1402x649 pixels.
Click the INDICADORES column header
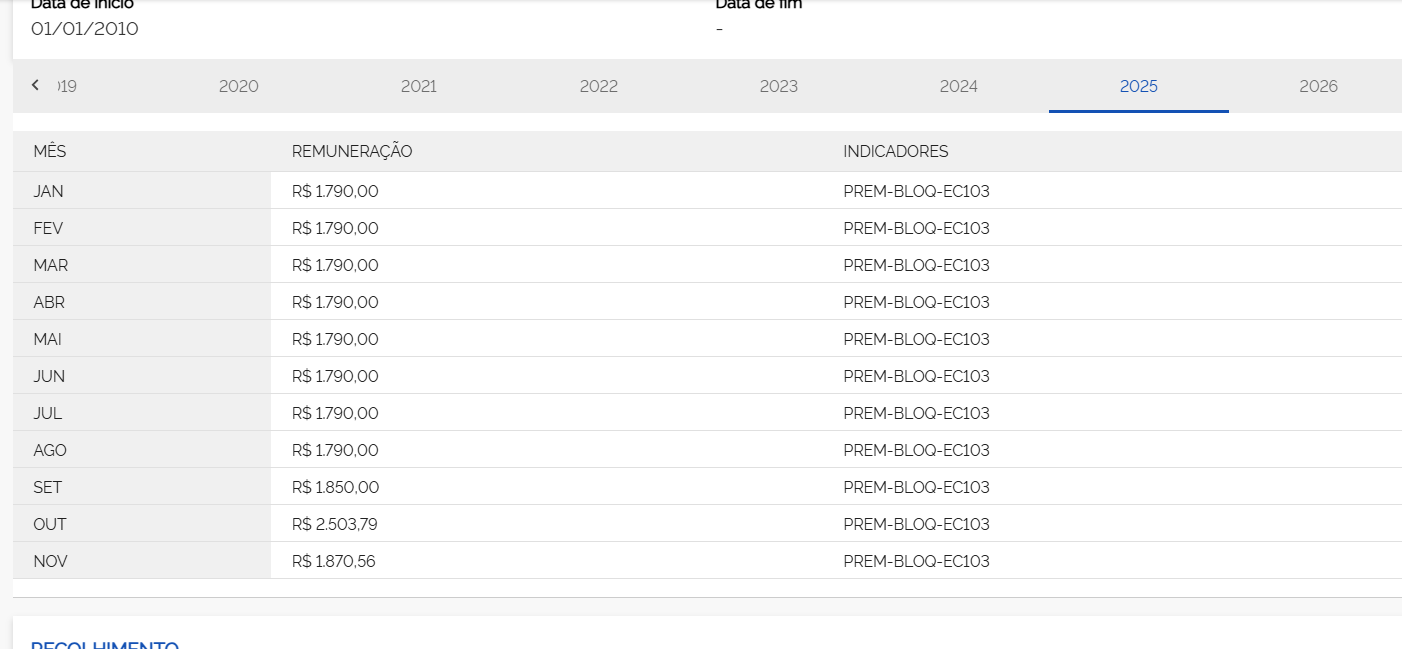coord(895,151)
